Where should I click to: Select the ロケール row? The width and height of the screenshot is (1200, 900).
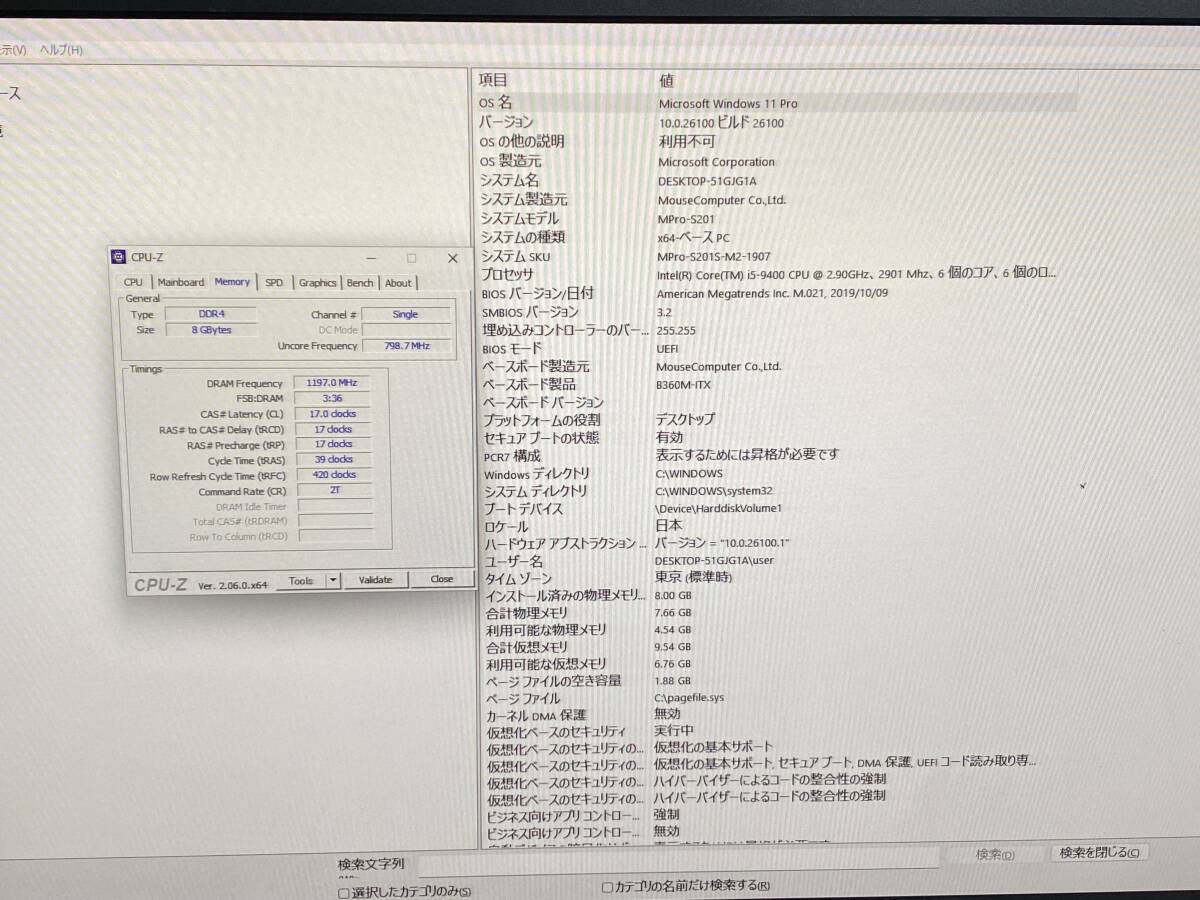tap(777, 525)
